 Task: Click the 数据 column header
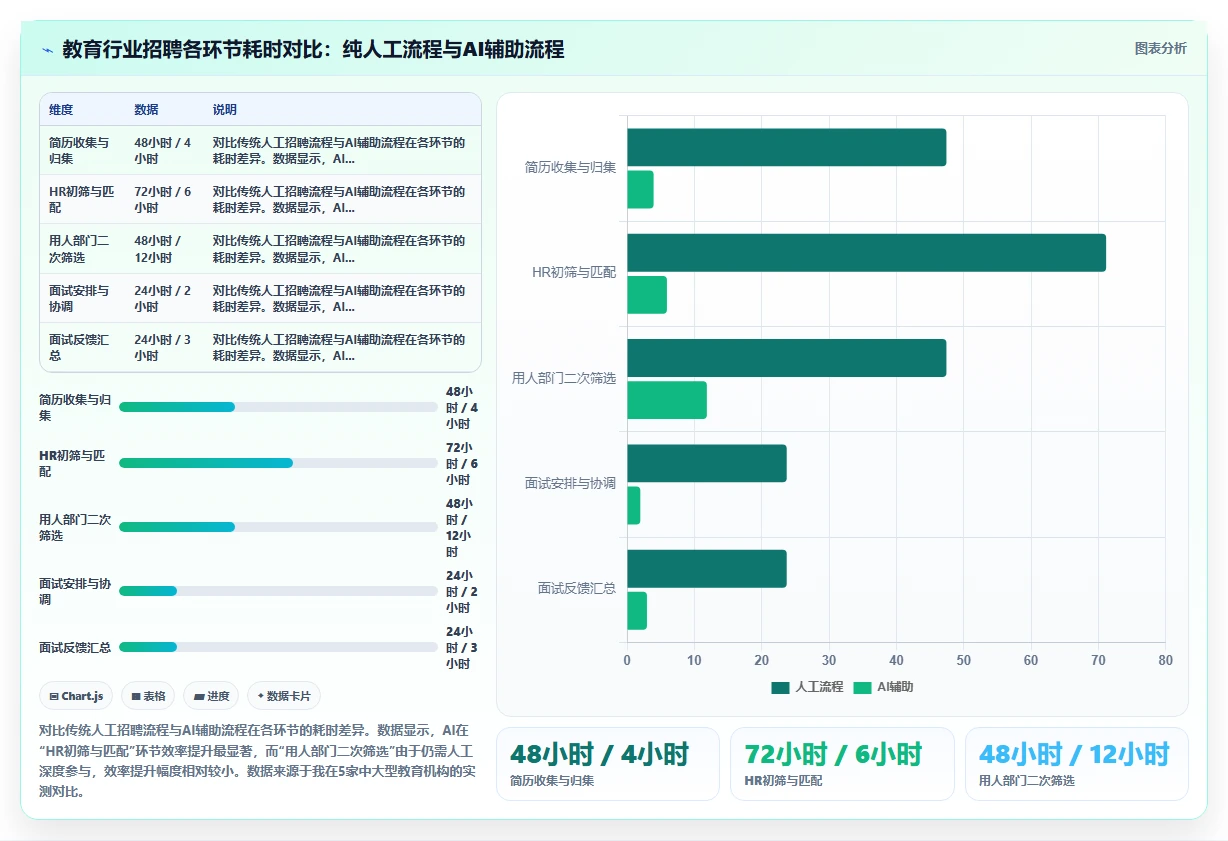[146, 110]
